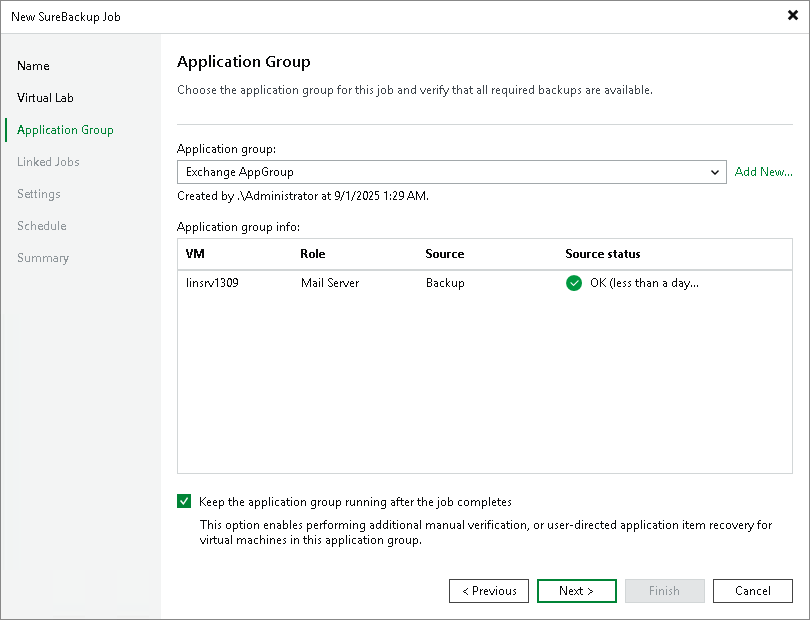Navigate to the Settings step
810x620 pixels.
38,193
